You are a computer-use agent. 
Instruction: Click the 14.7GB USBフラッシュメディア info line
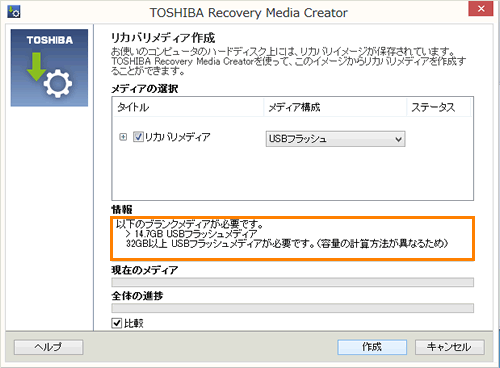click(x=191, y=234)
